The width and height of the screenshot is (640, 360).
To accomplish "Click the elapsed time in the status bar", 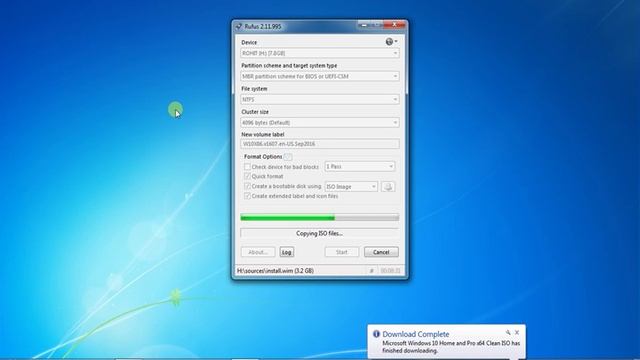I will [390, 271].
